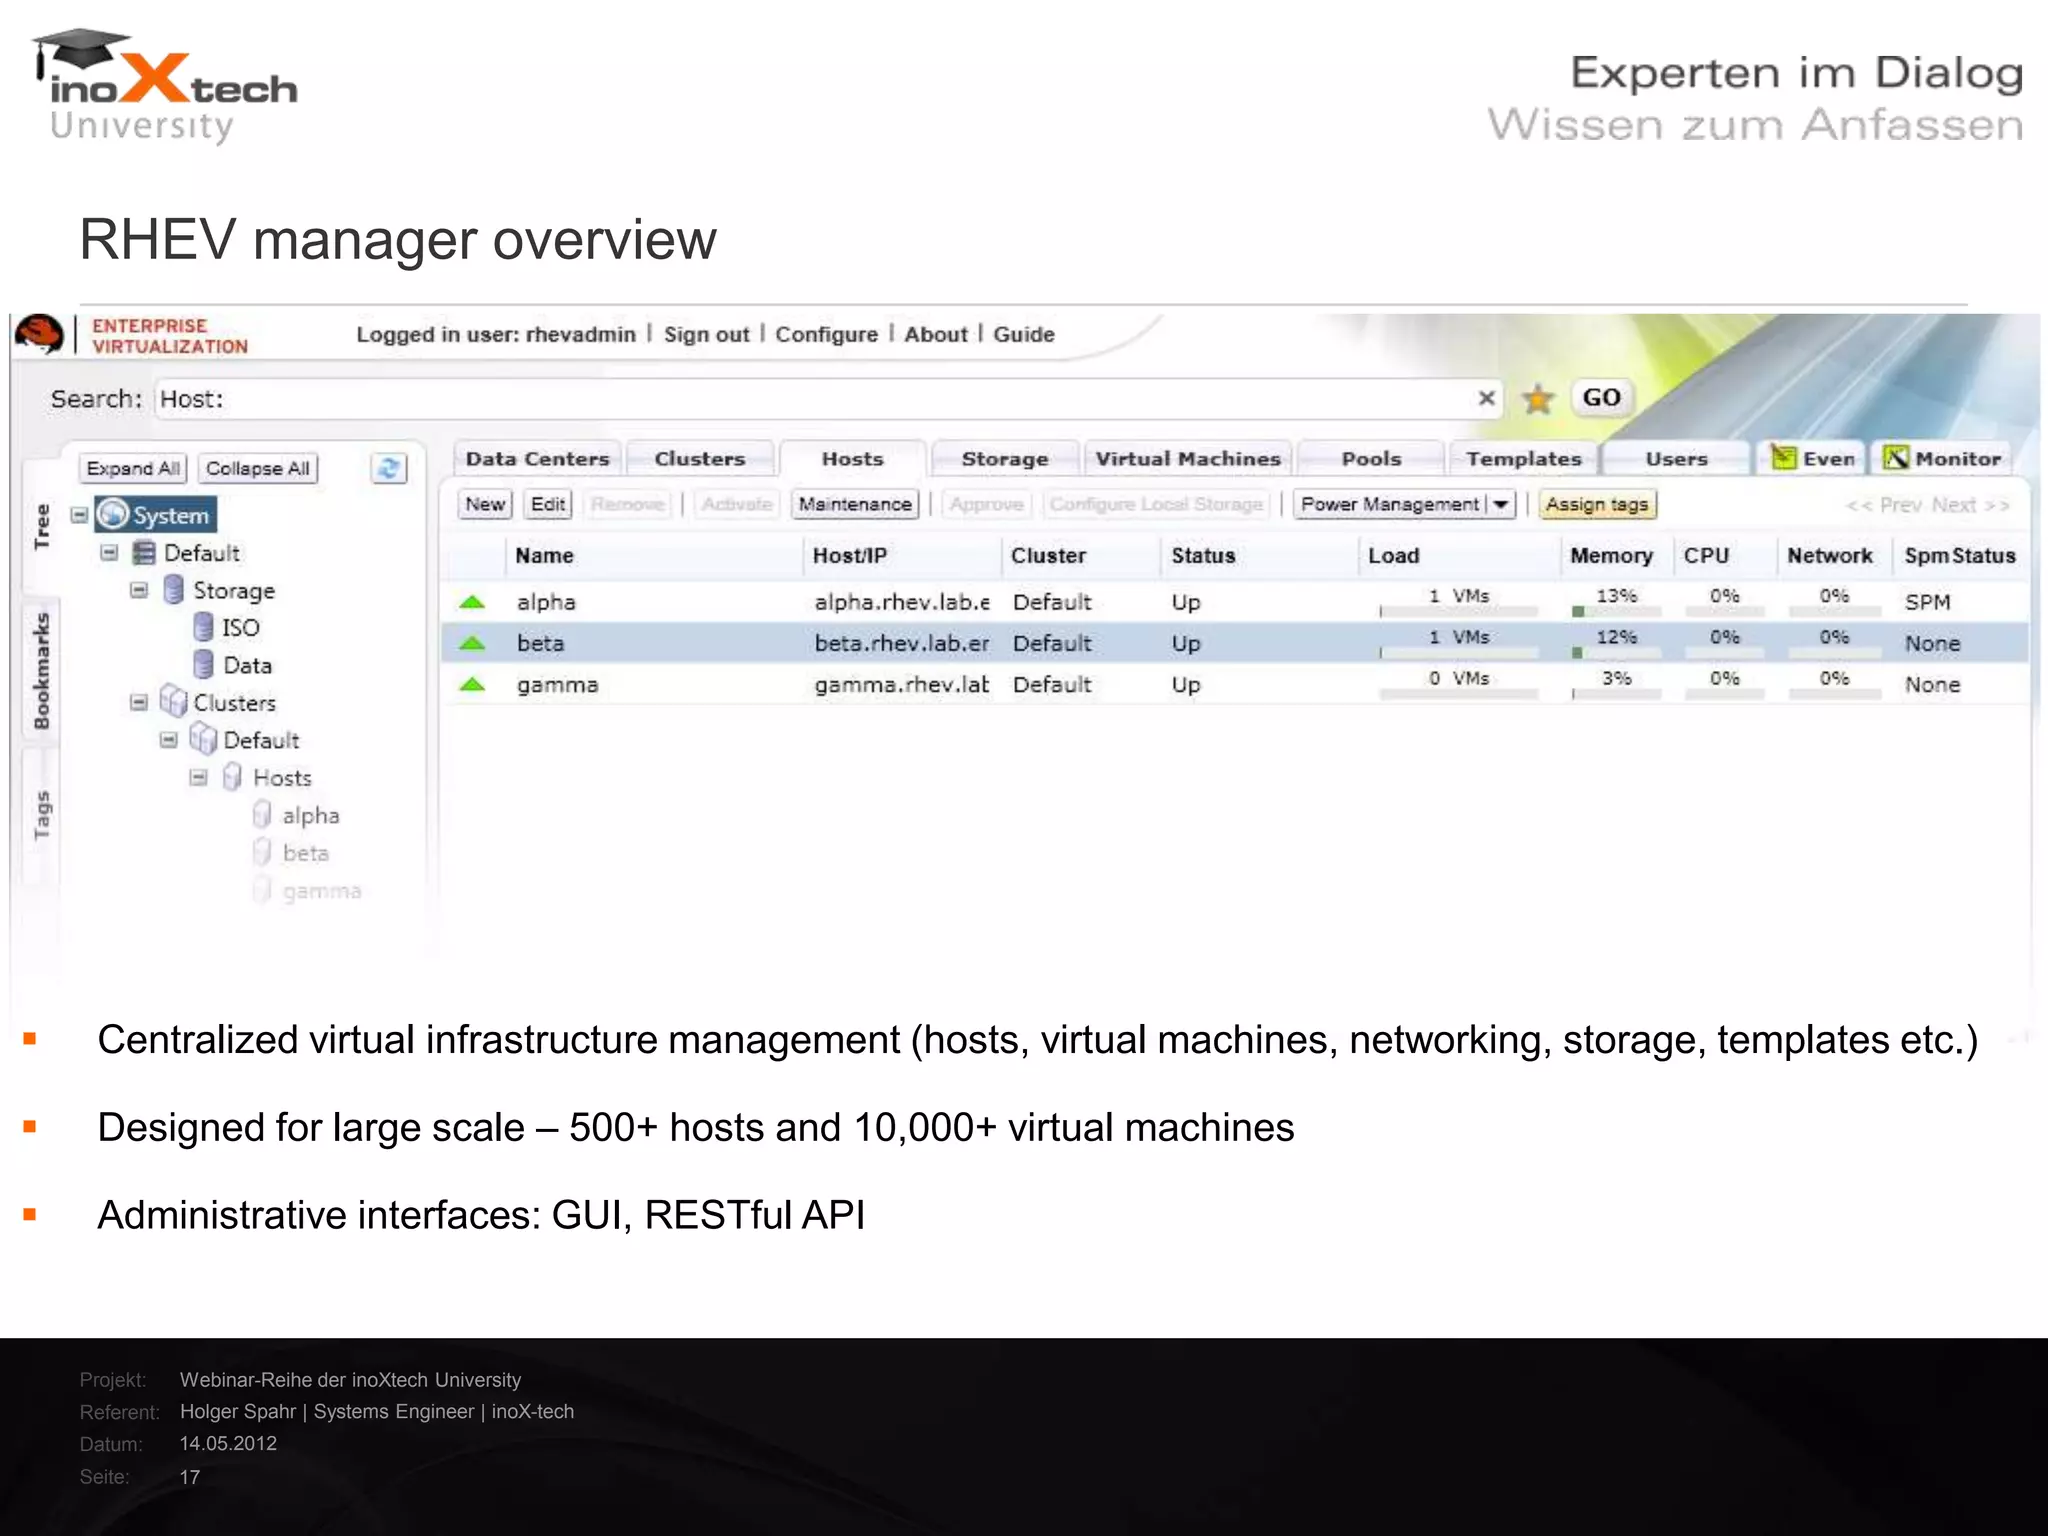Open the Hosts tab
This screenshot has width=2048, height=1536.
click(853, 459)
